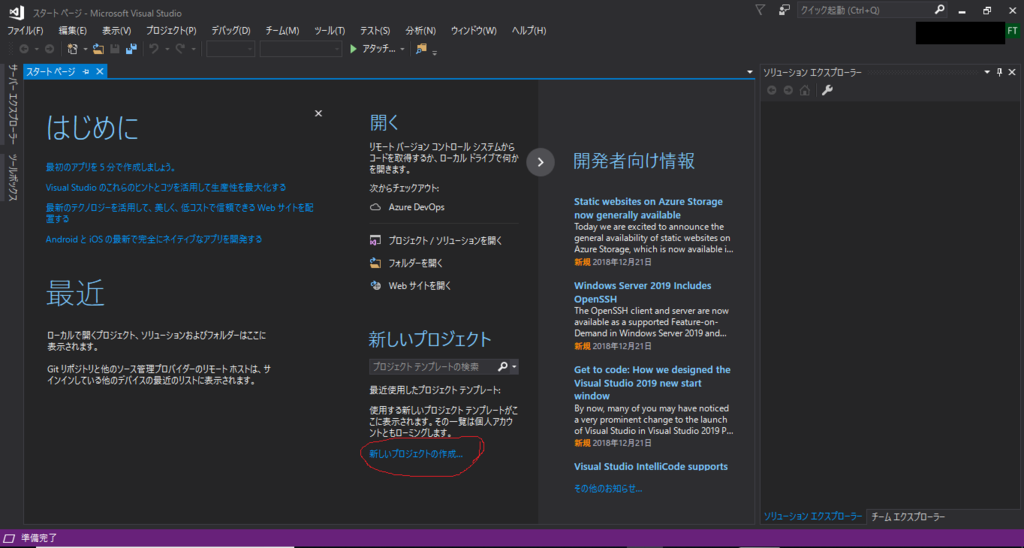Toggle pin on スタート ページ tab
Viewport: 1024px width, 548px height.
tap(86, 72)
